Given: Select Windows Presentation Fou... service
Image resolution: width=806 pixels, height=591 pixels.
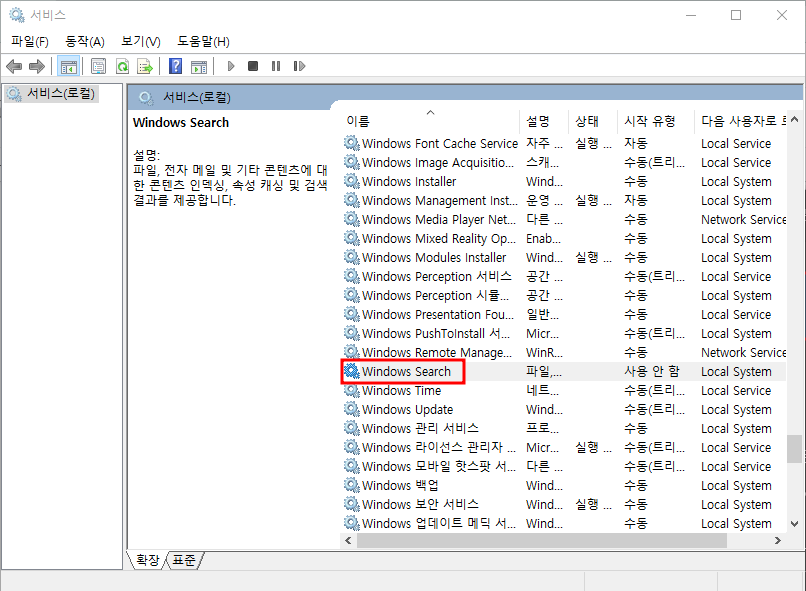Looking at the screenshot, I should tap(438, 314).
